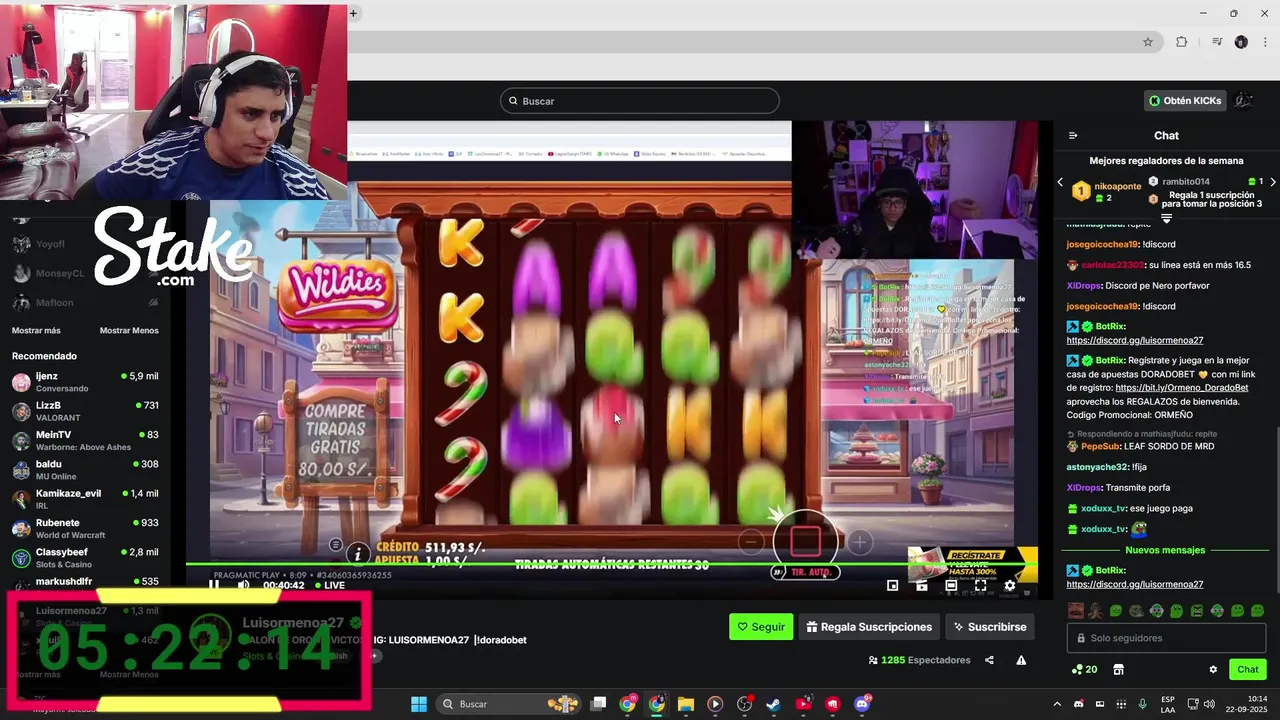Send message with green Chat button

click(1248, 670)
